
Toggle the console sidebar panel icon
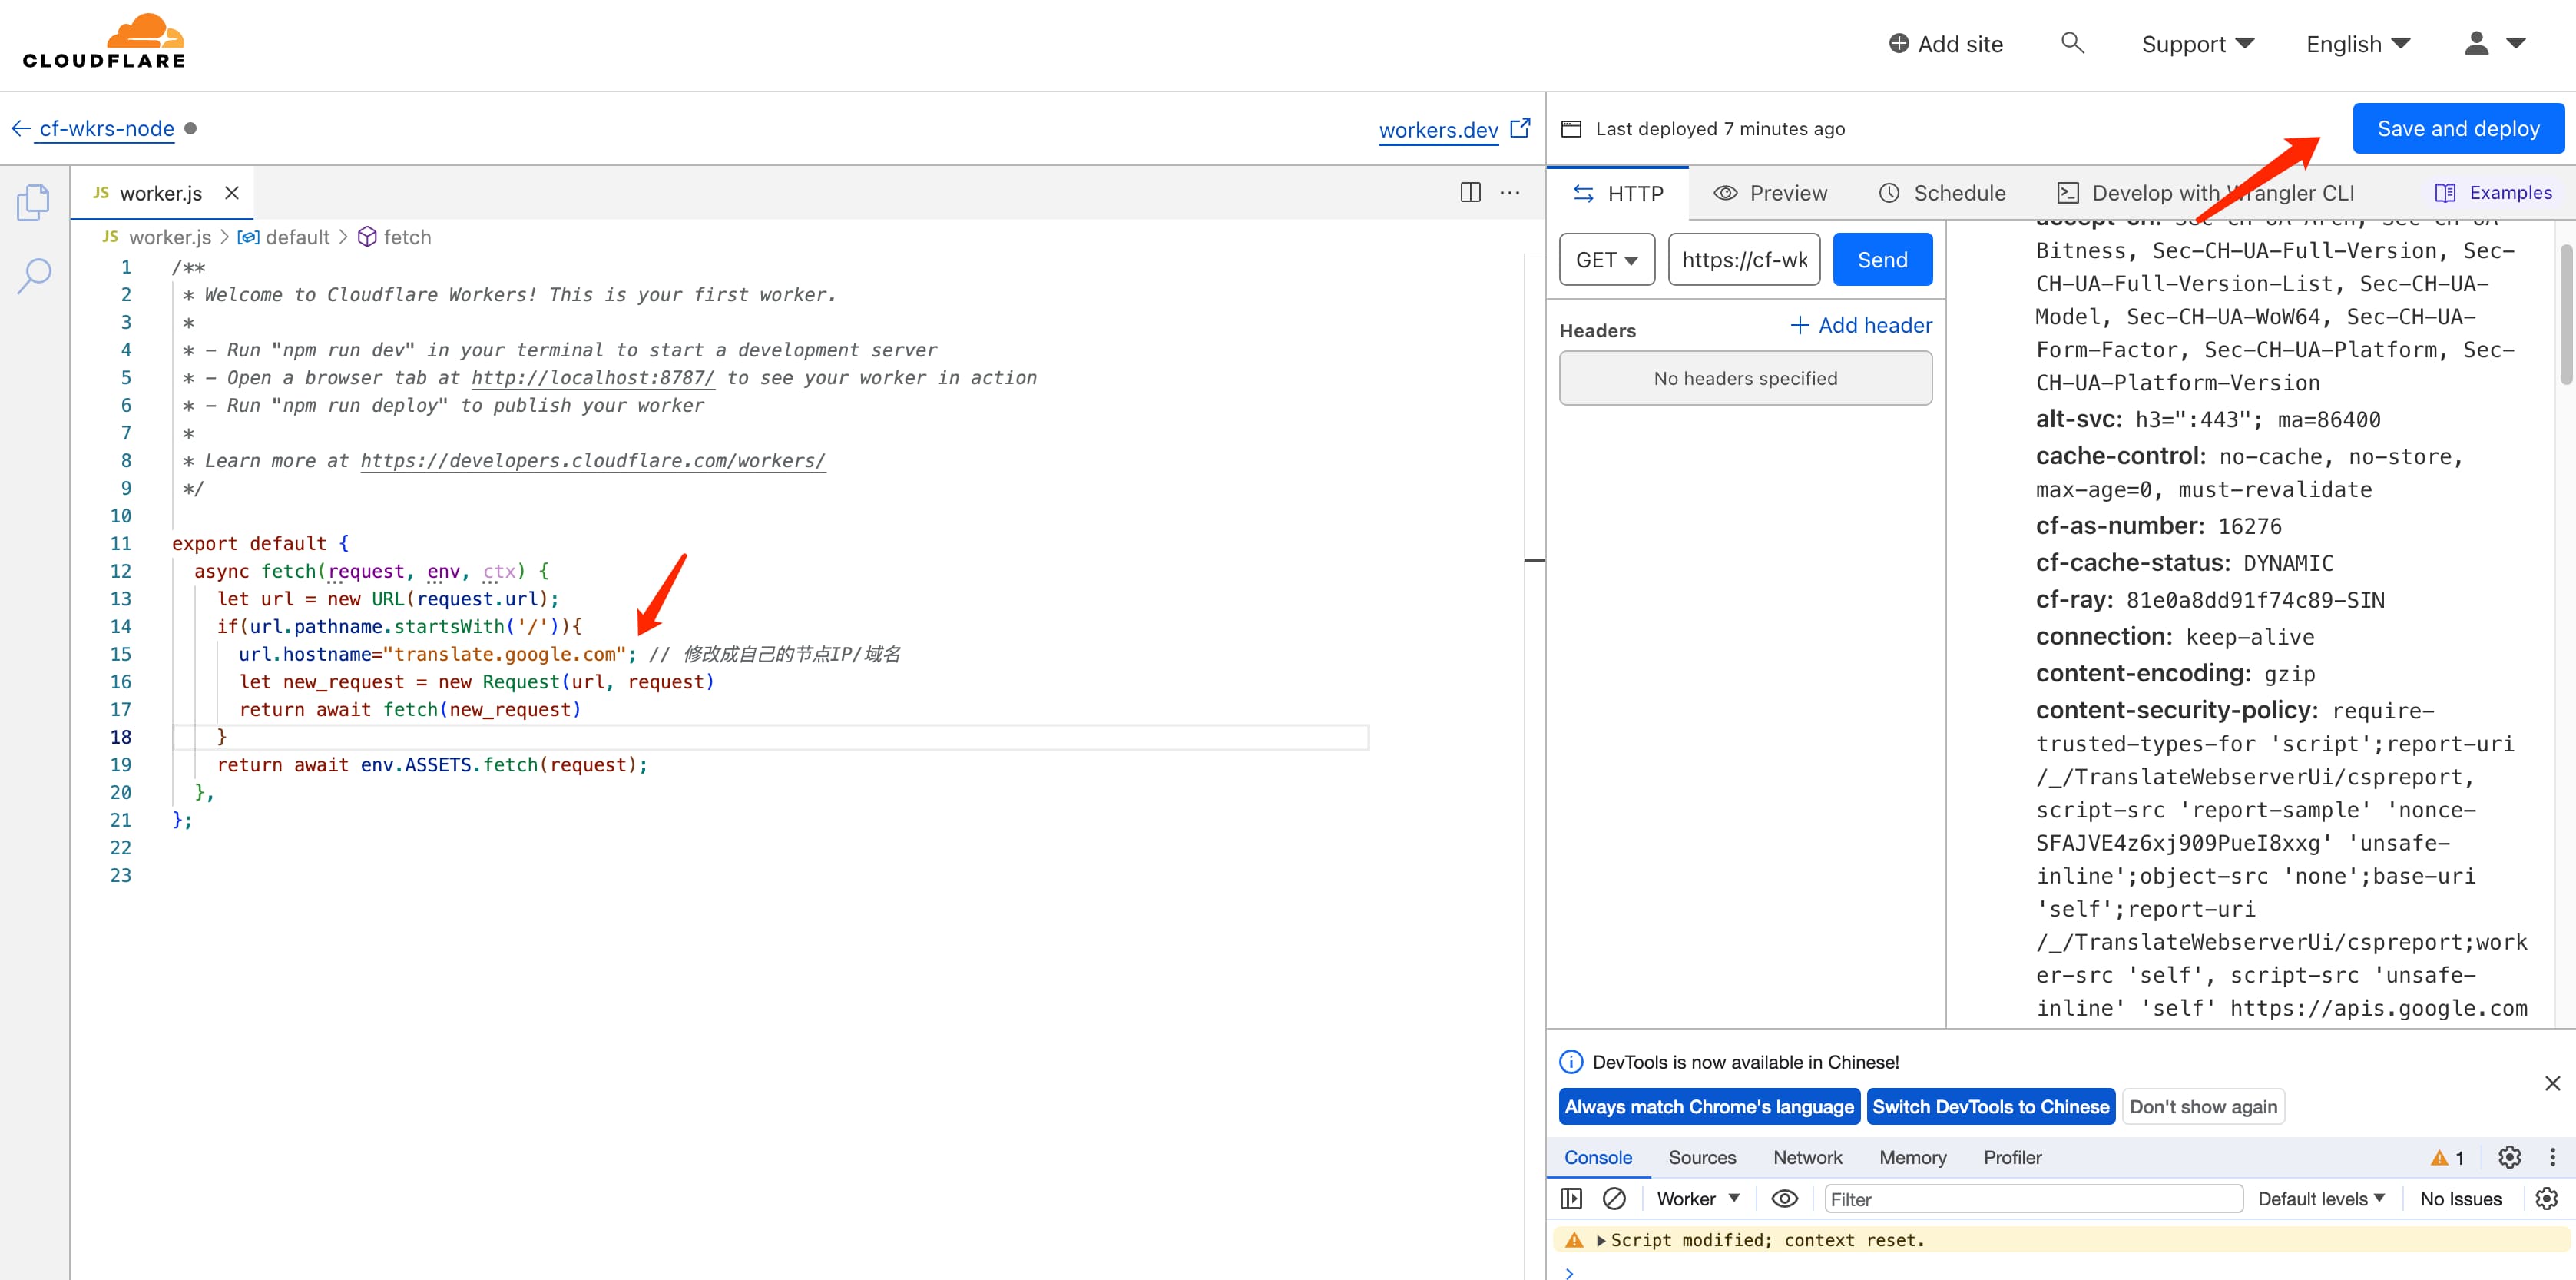(1571, 1198)
